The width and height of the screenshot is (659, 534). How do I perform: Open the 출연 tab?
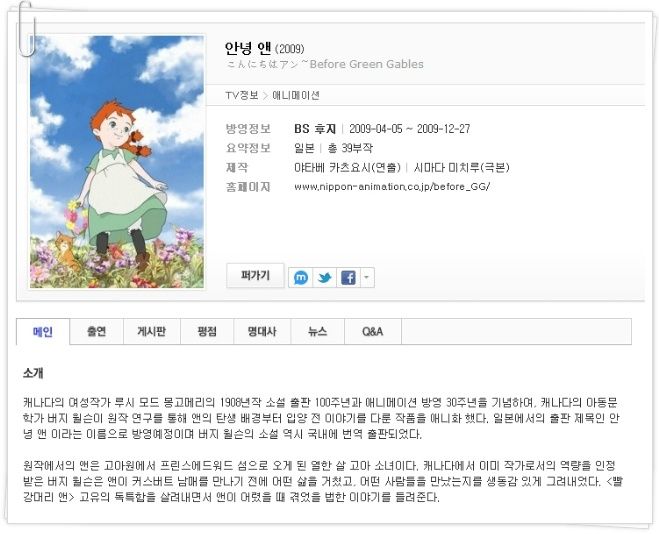pos(96,332)
